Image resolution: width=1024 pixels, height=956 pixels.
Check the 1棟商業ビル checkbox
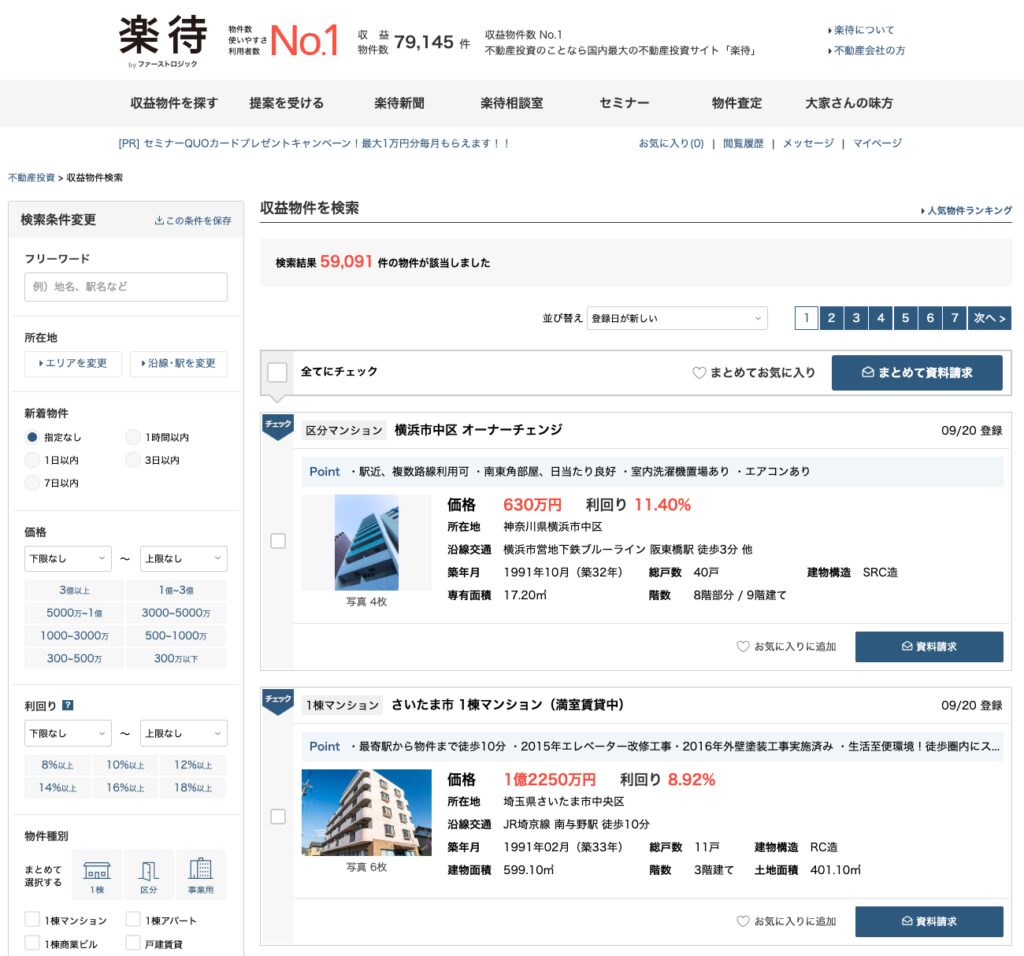click(32, 942)
